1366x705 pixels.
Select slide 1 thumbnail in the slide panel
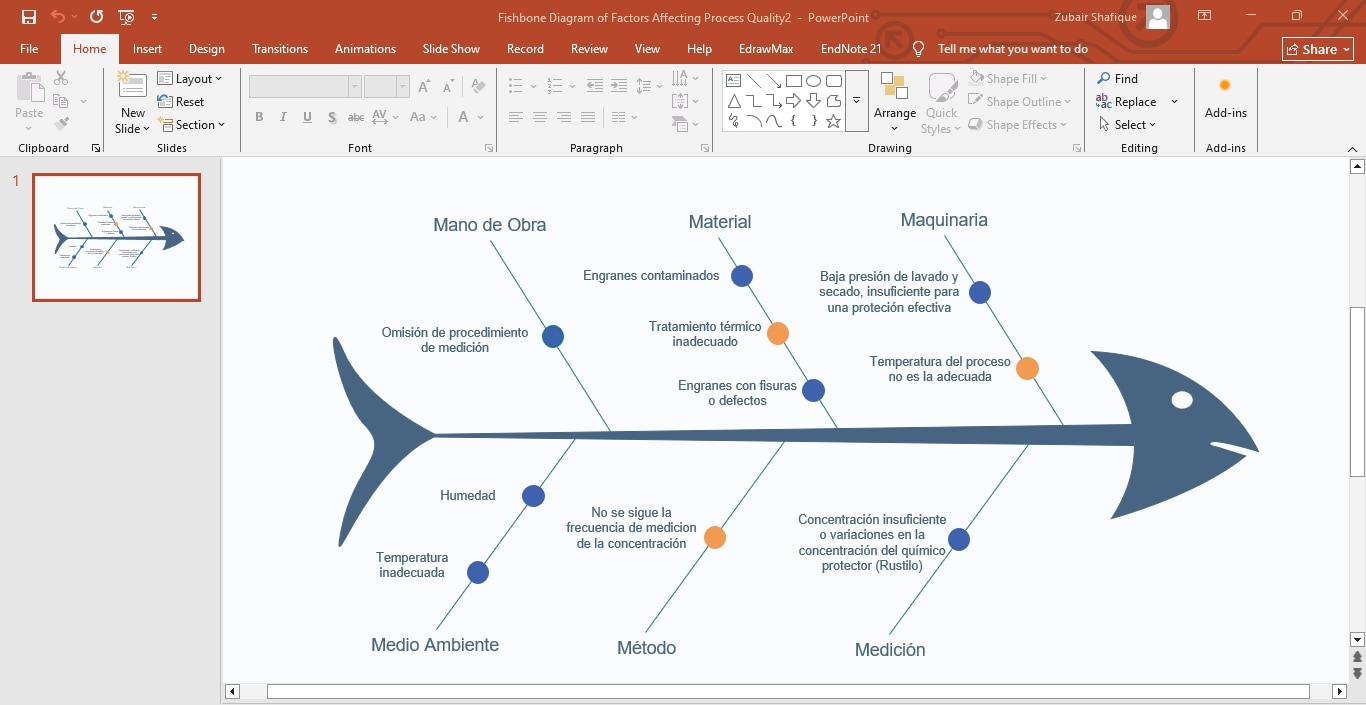(x=116, y=237)
